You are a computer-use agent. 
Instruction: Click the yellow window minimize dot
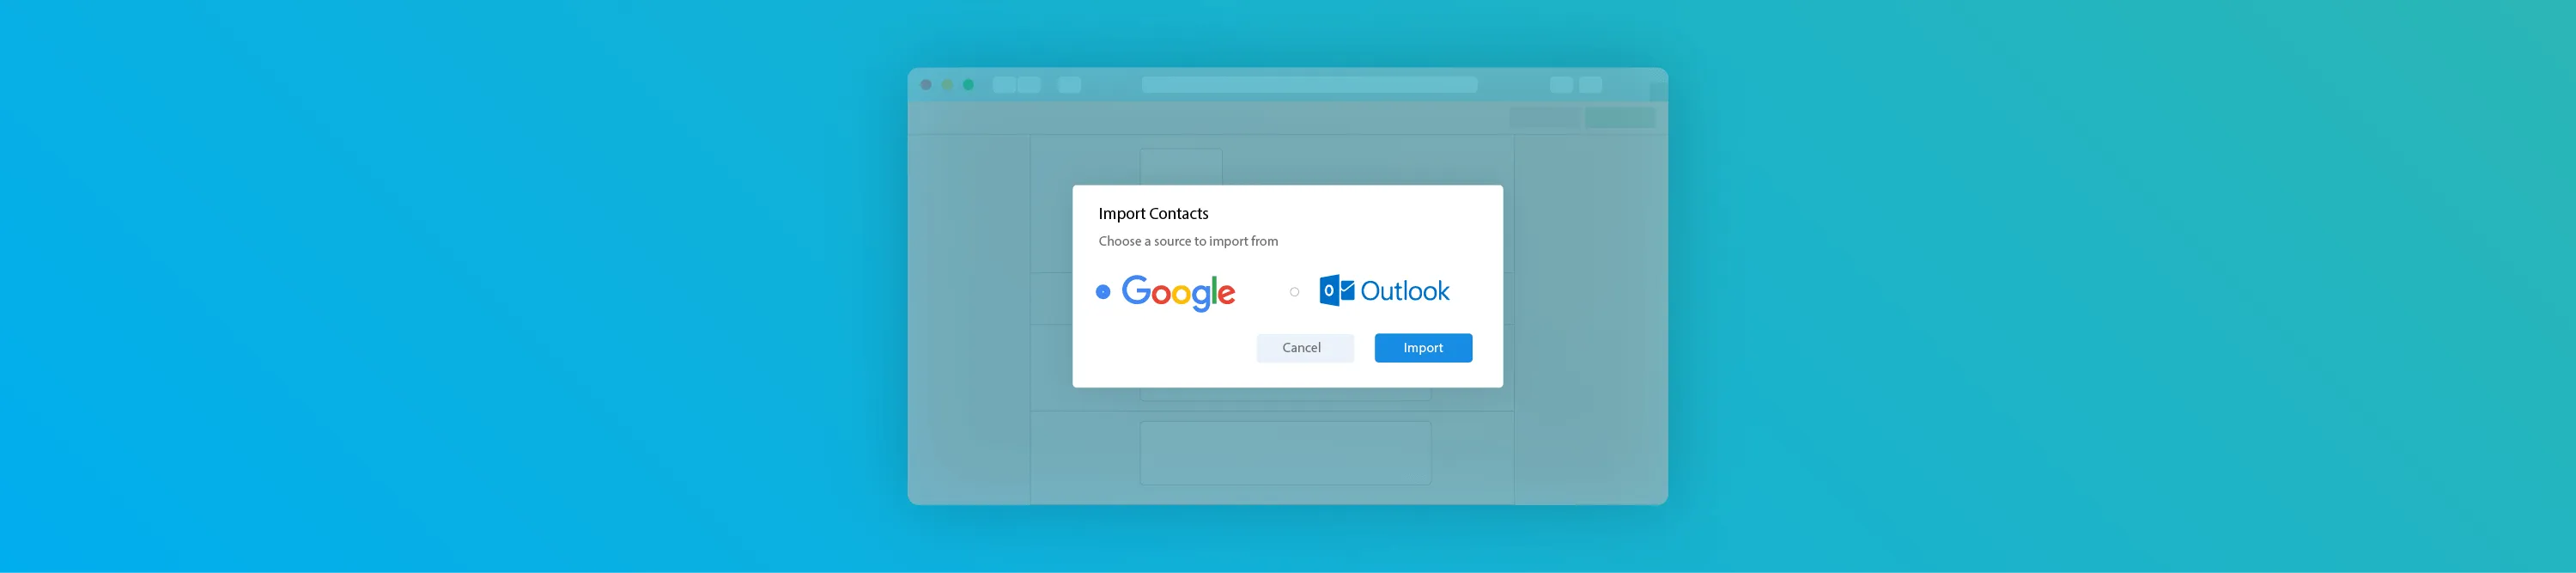(947, 85)
